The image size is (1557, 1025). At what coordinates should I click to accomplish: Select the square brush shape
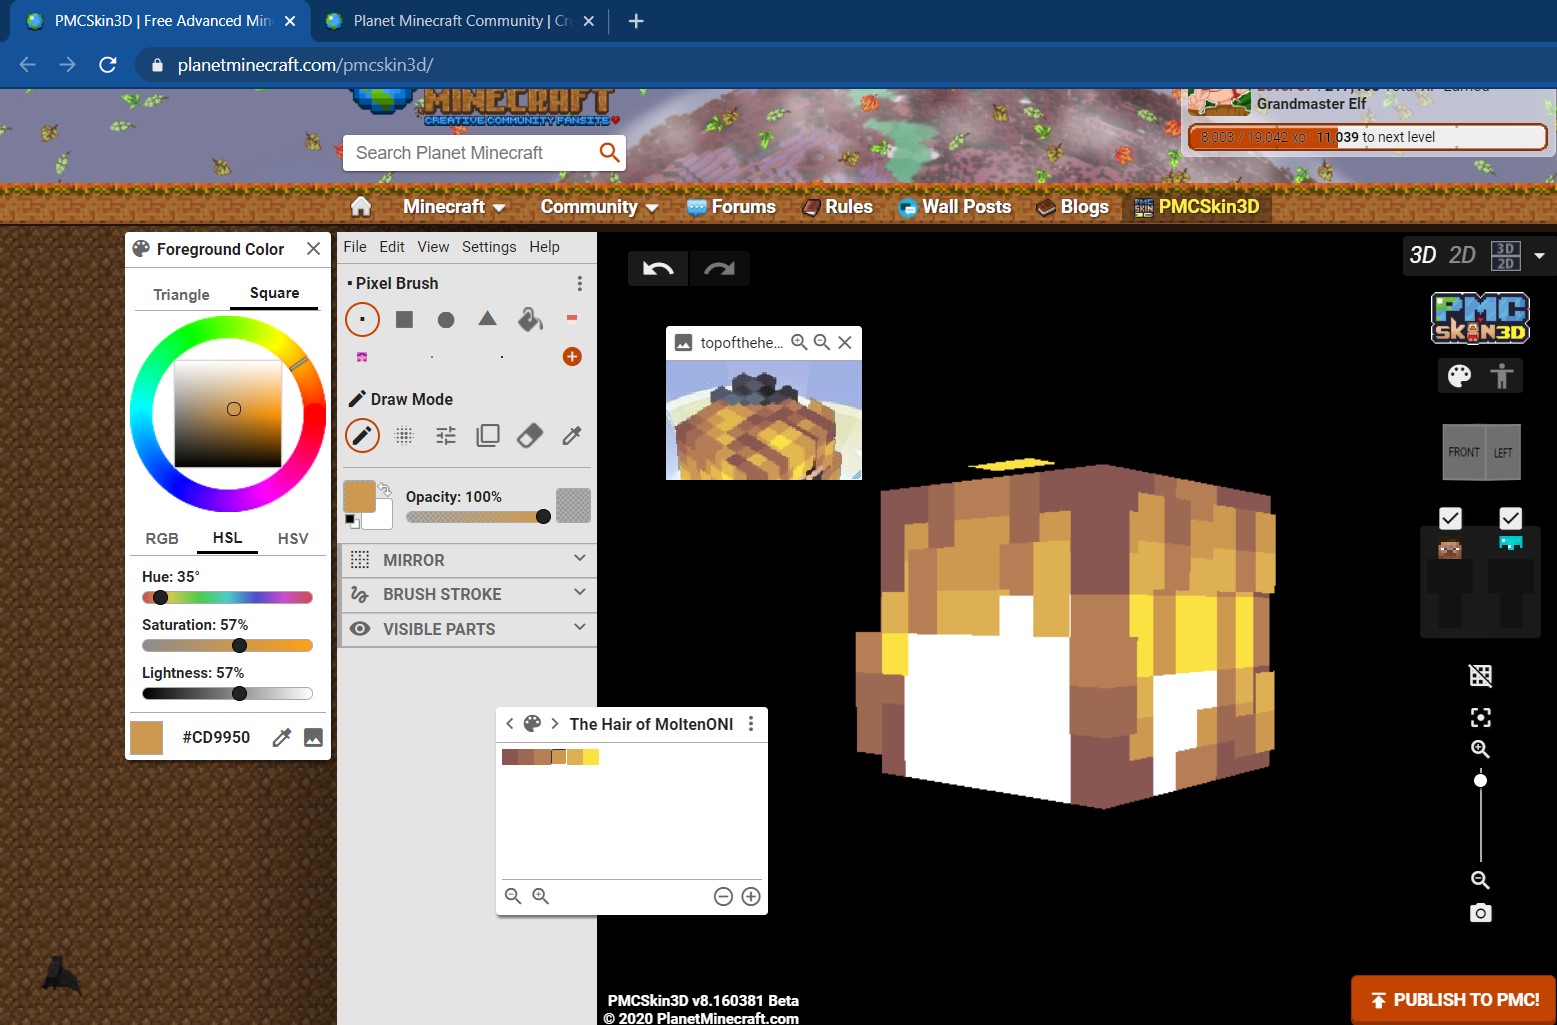point(404,319)
